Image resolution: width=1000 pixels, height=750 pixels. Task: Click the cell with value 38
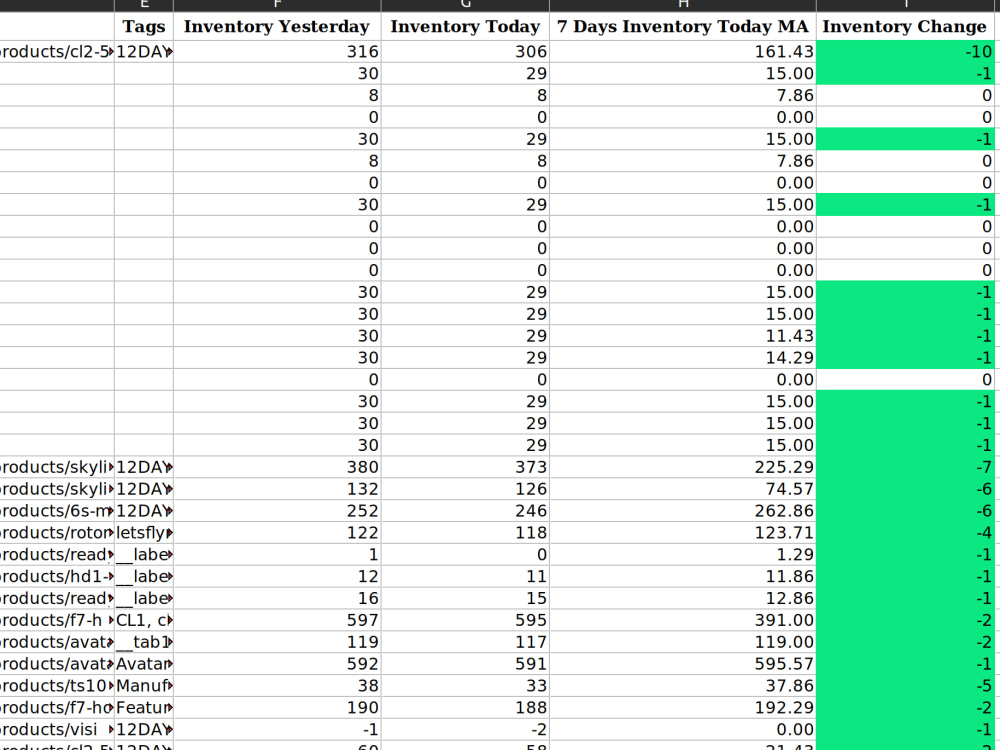277,686
